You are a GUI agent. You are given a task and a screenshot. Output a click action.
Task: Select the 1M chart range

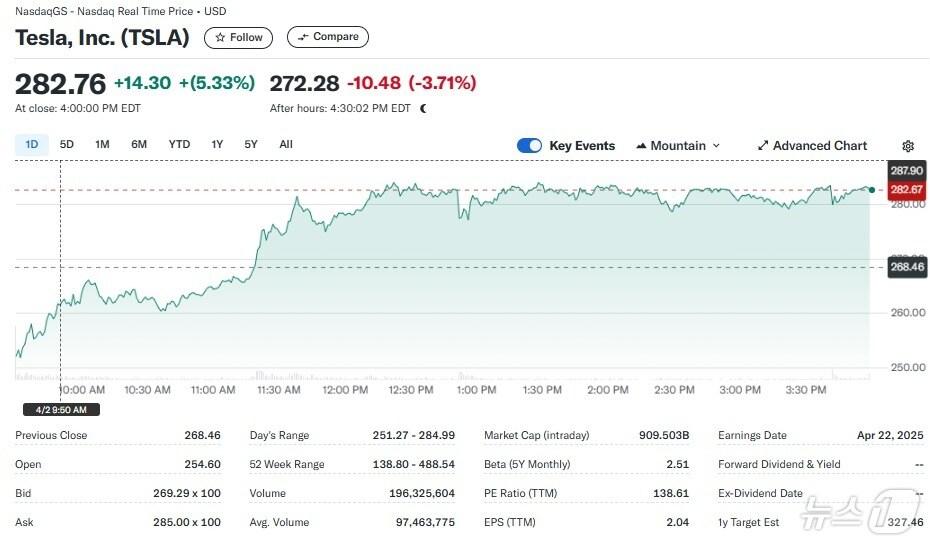click(x=102, y=144)
